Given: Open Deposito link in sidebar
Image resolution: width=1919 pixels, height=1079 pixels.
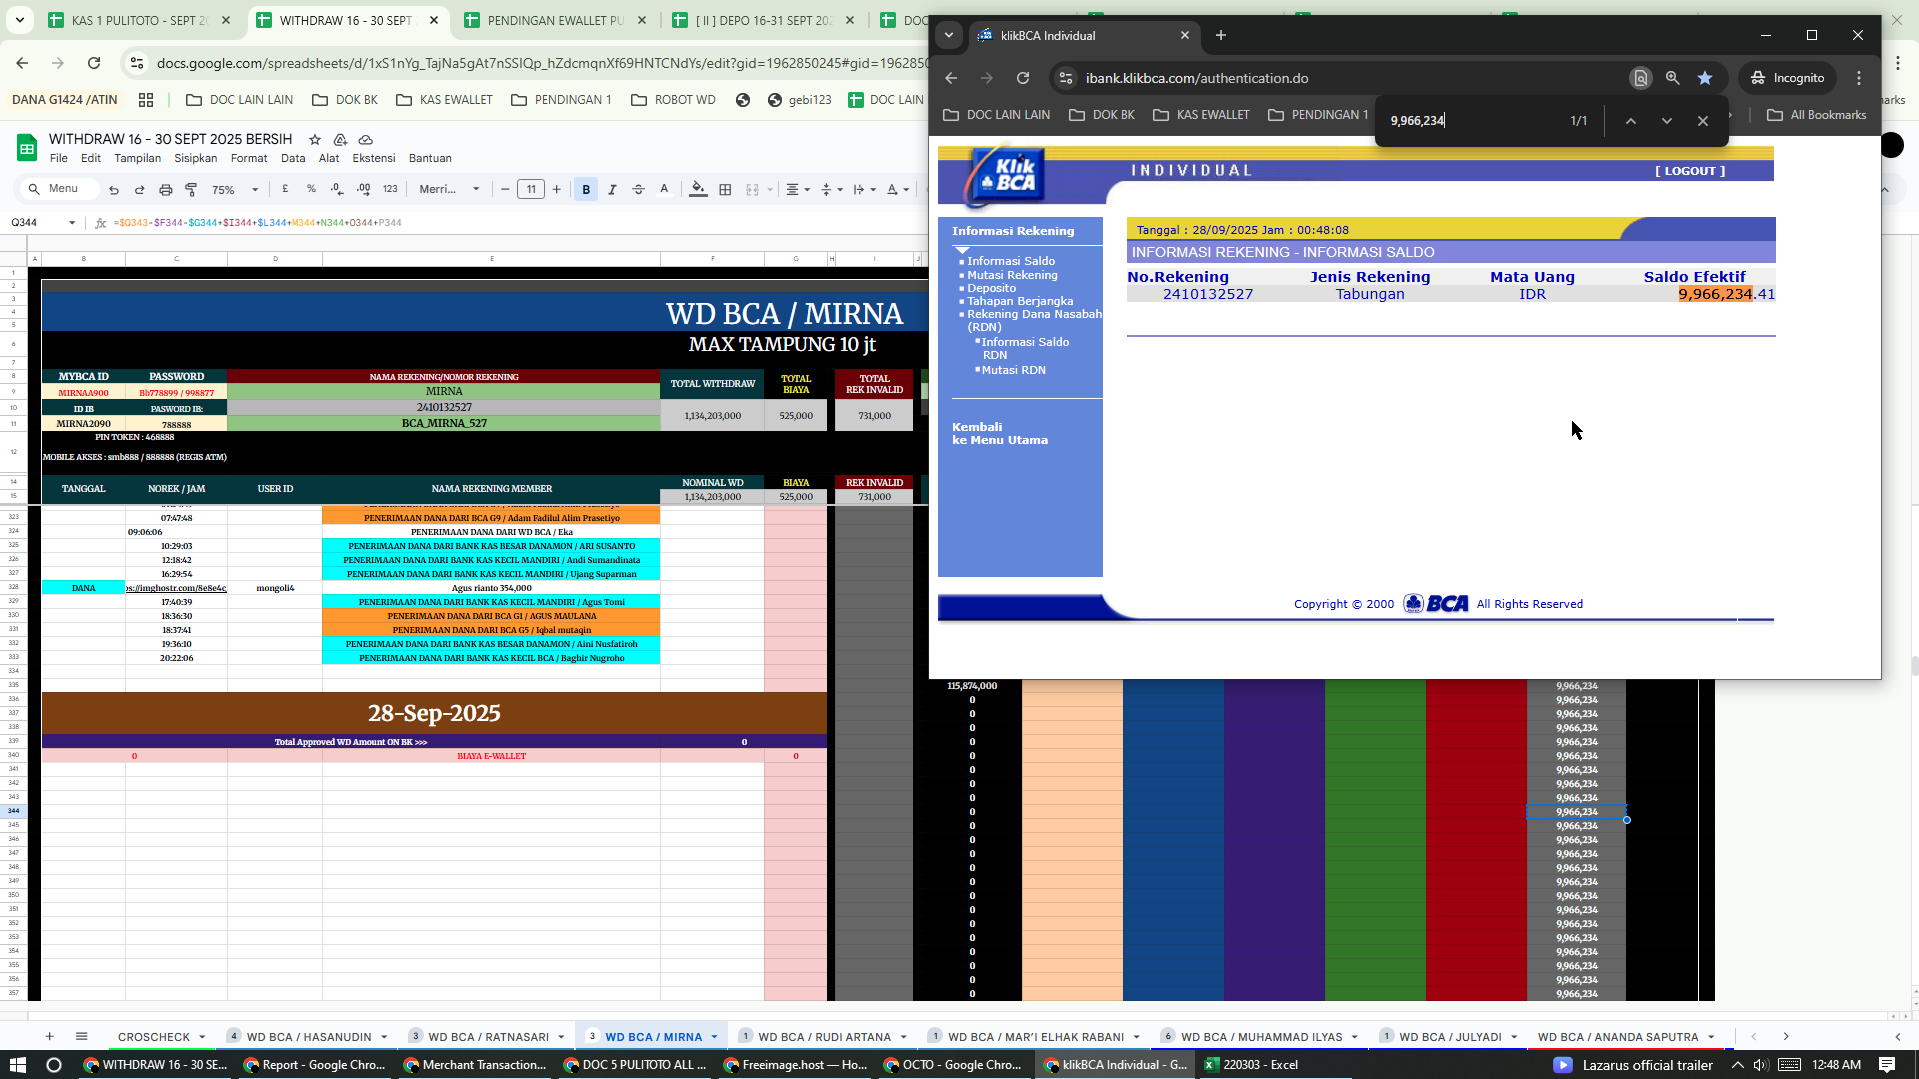Looking at the screenshot, I should (991, 288).
